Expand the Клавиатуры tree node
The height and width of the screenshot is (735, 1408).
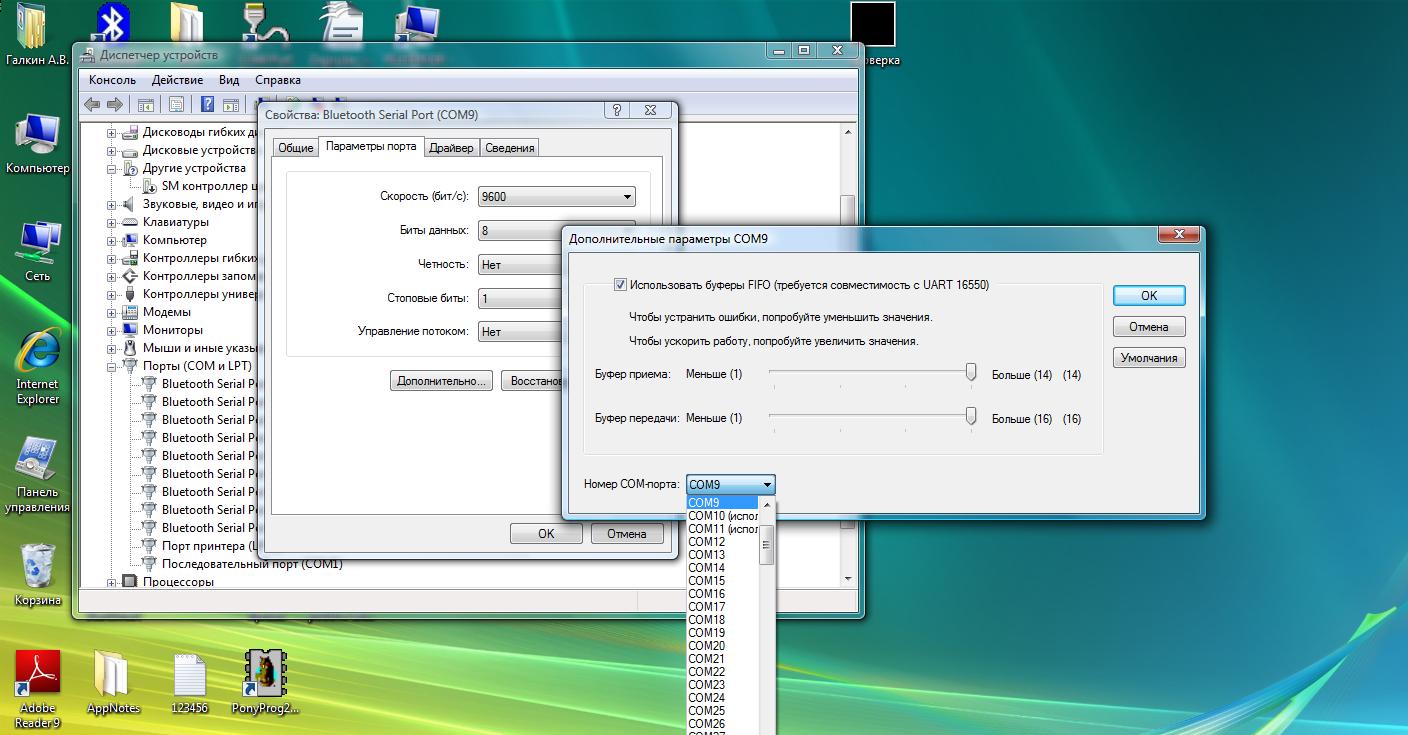(x=112, y=222)
